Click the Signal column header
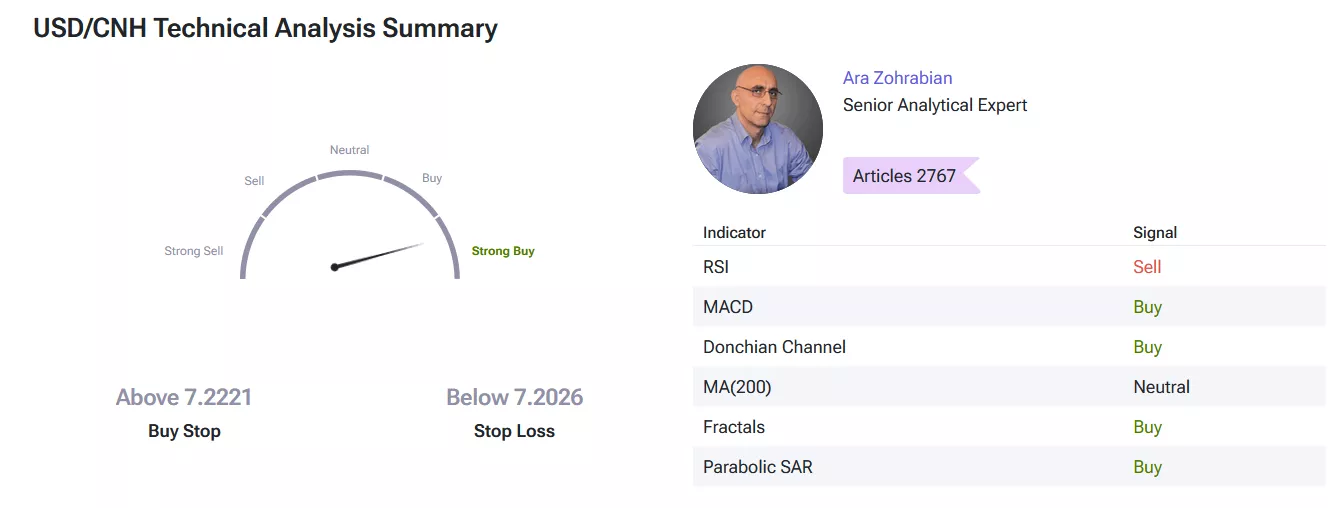 1155,232
